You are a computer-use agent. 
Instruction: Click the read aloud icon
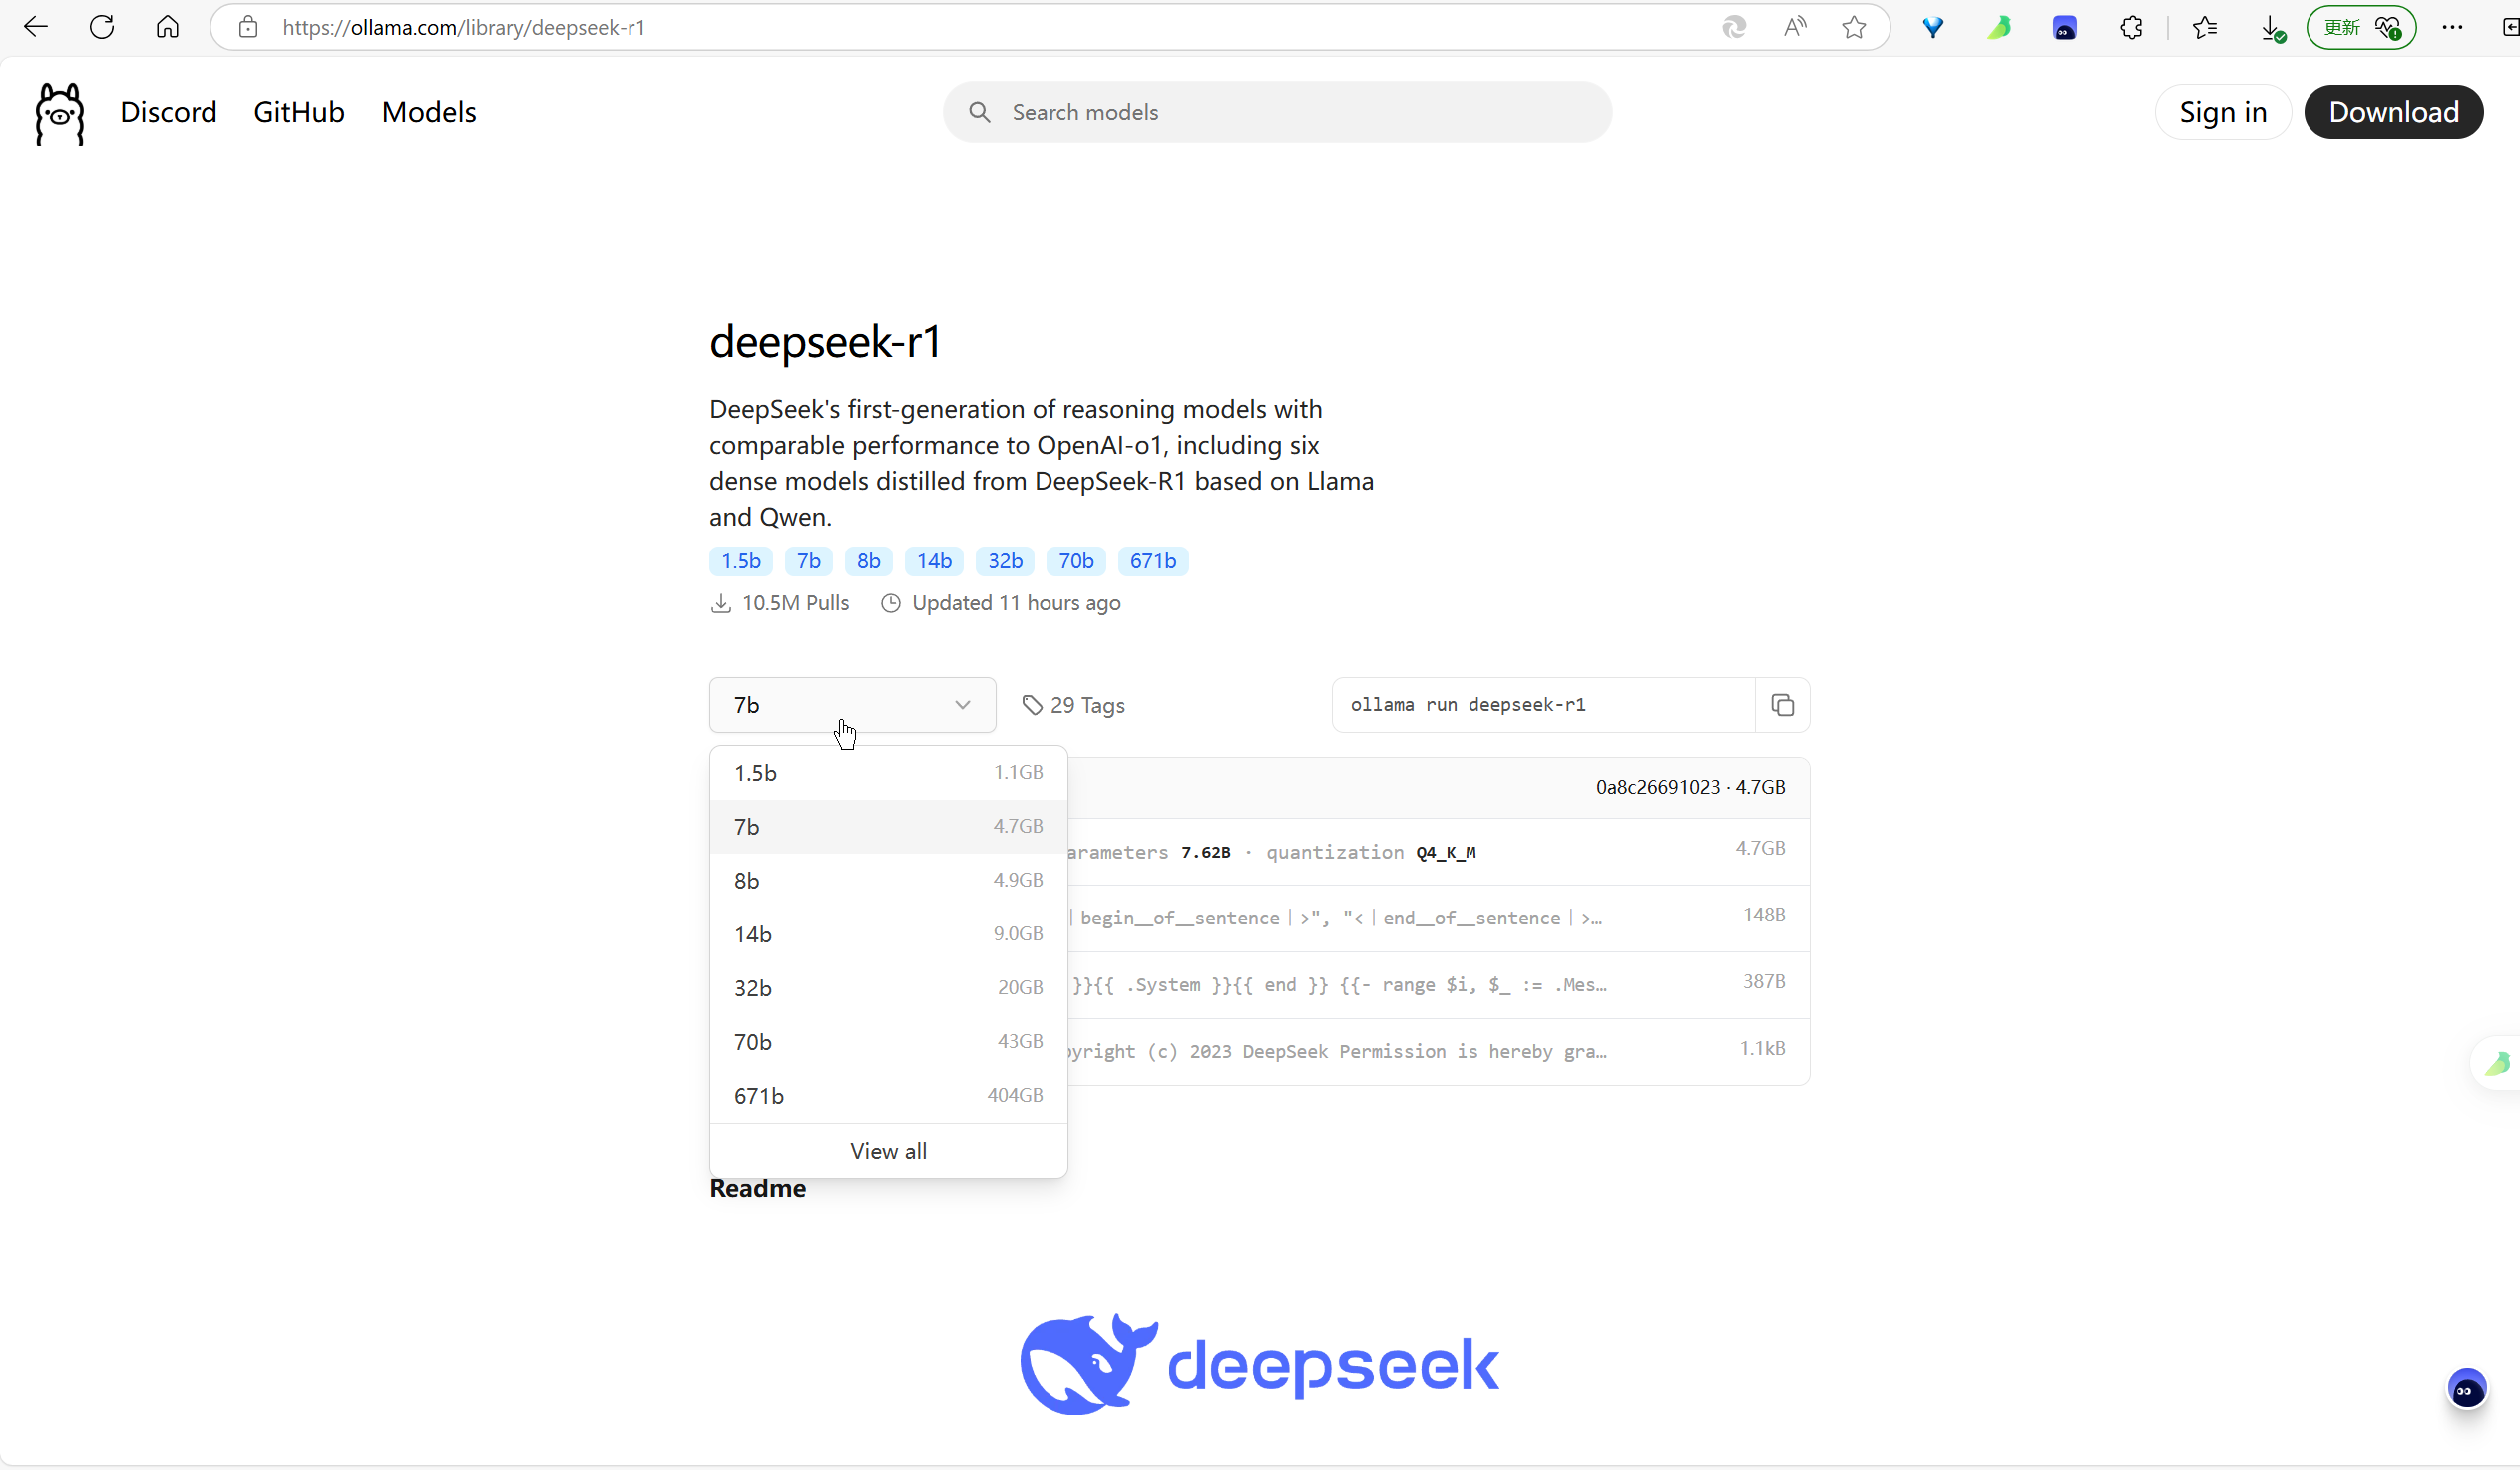(x=1794, y=27)
